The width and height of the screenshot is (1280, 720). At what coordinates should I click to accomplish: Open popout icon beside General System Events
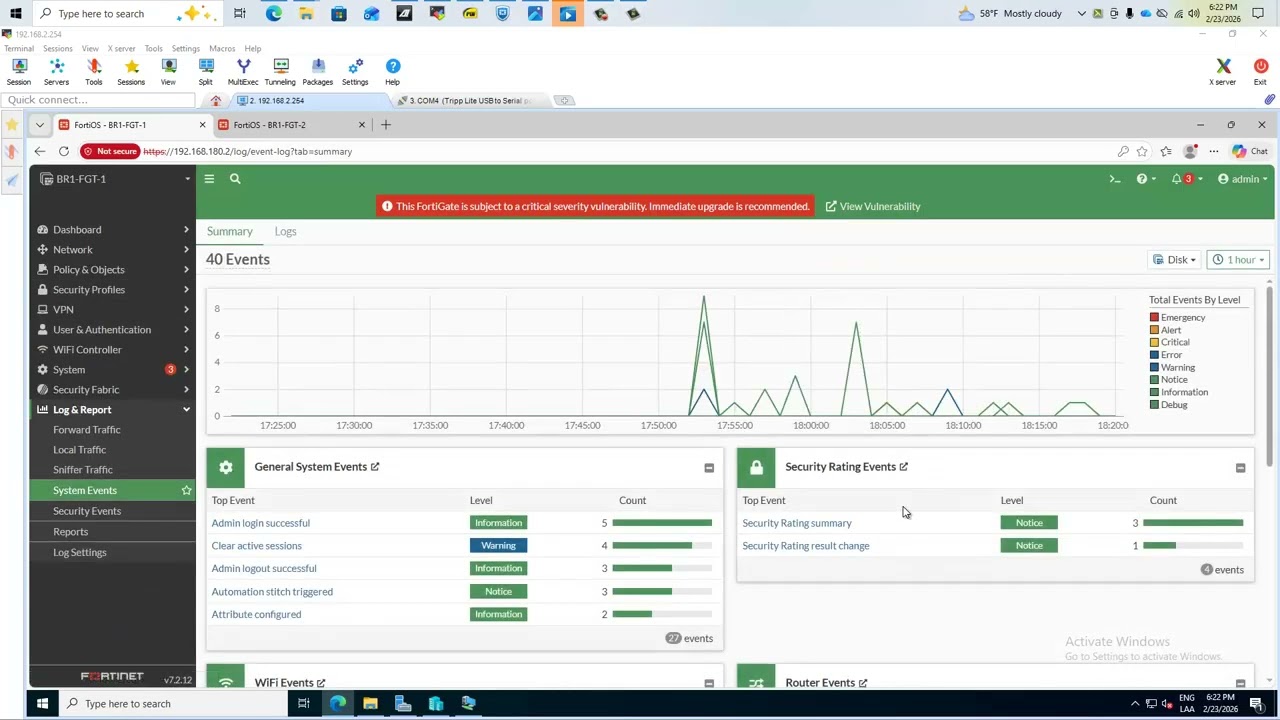tap(375, 467)
